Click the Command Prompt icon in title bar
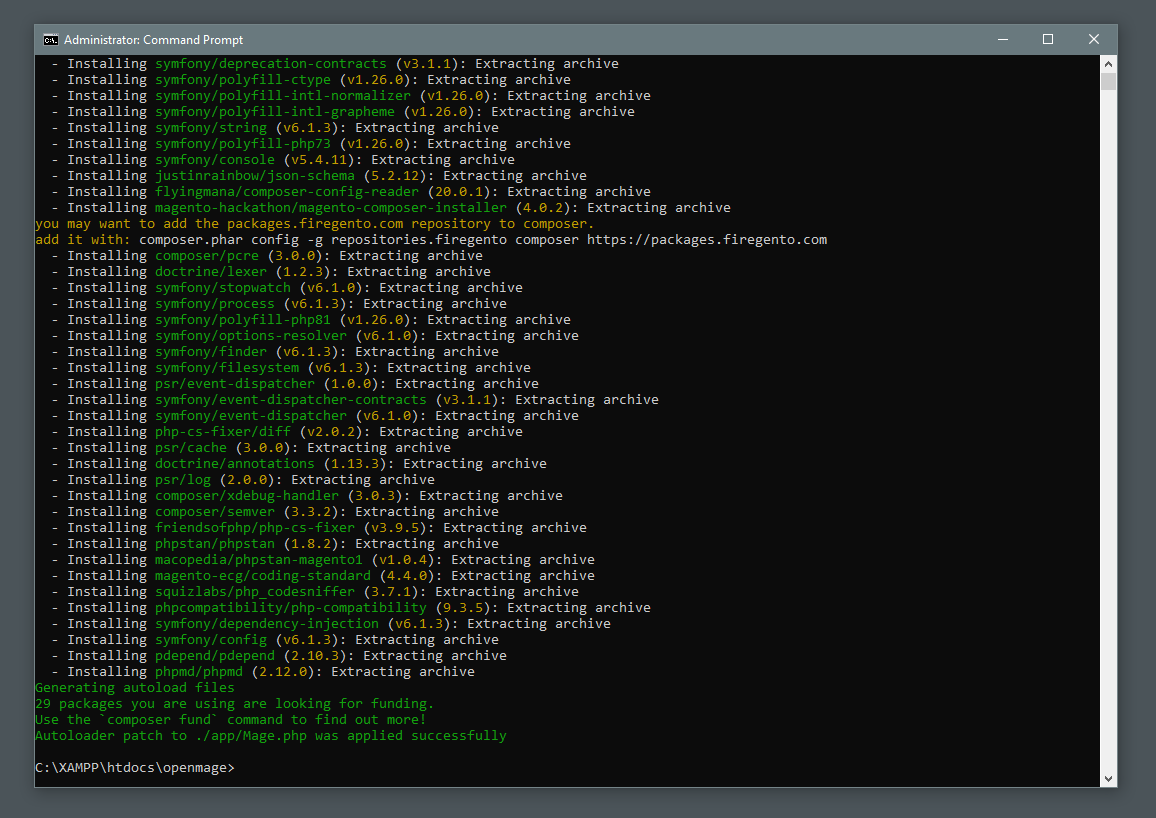The image size is (1156, 818). coord(50,40)
